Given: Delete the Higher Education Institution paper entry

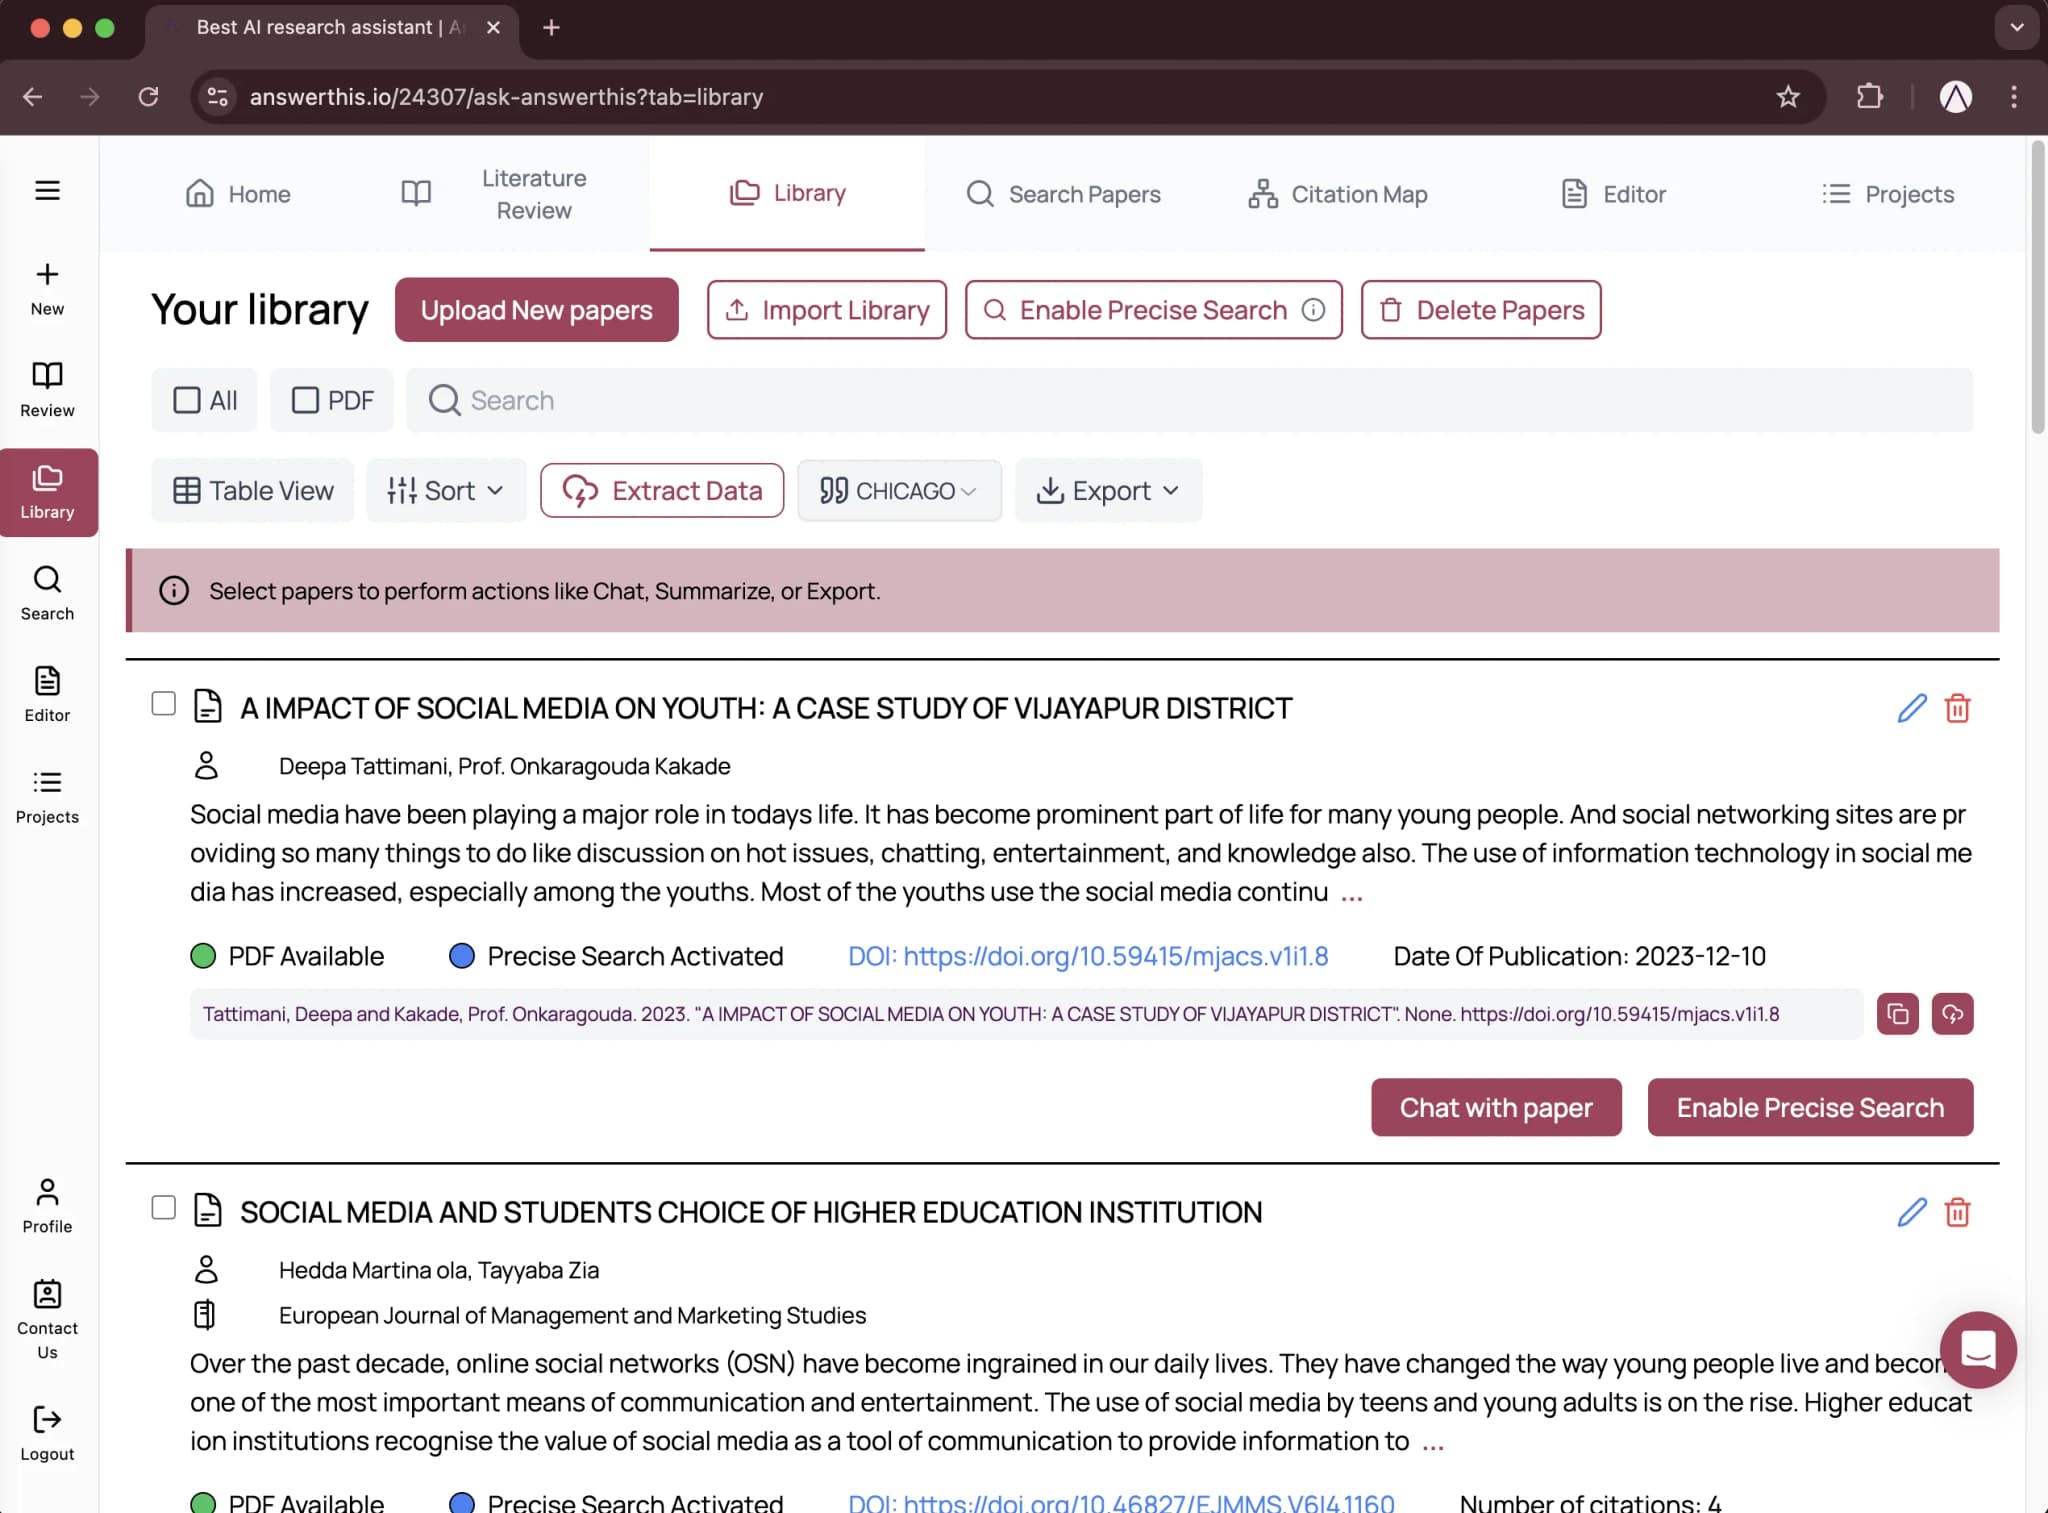Looking at the screenshot, I should [1957, 1212].
